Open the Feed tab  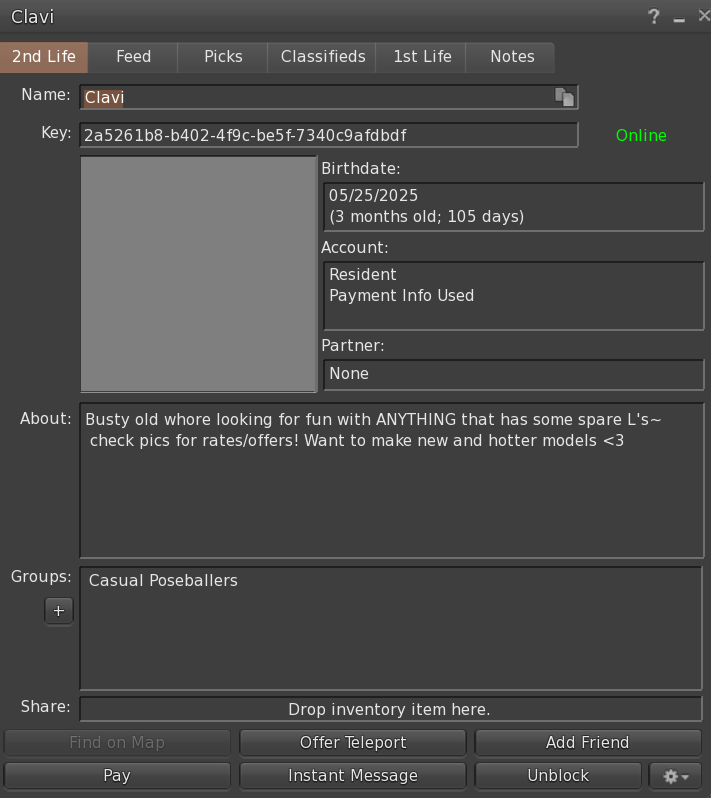point(133,57)
